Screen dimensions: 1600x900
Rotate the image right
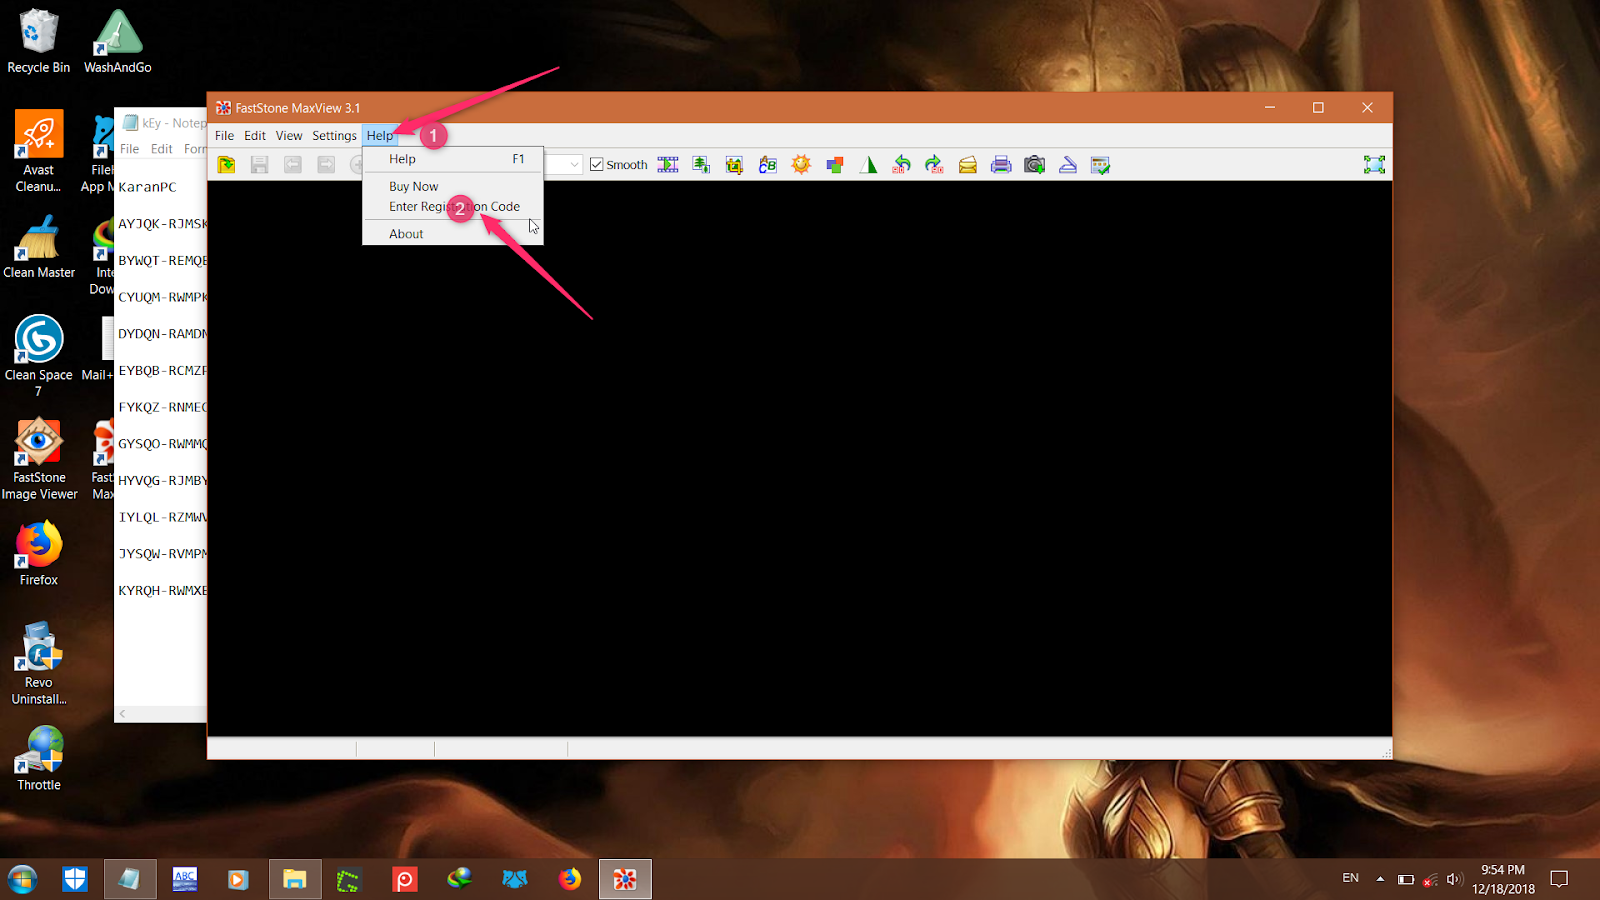pyautogui.click(x=934, y=165)
